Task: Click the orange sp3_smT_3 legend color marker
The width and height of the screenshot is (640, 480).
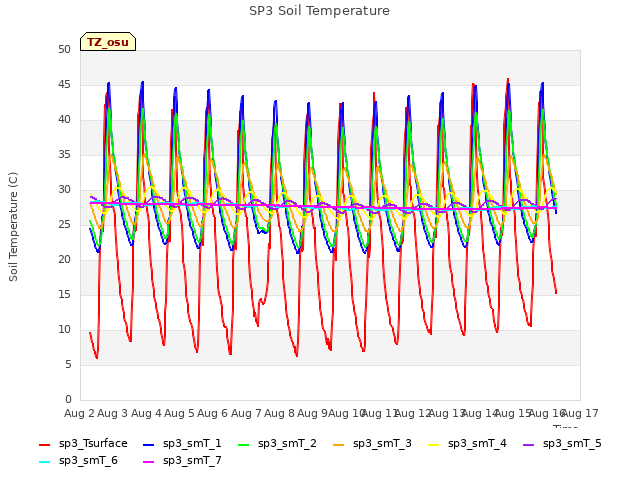Action: [339, 444]
